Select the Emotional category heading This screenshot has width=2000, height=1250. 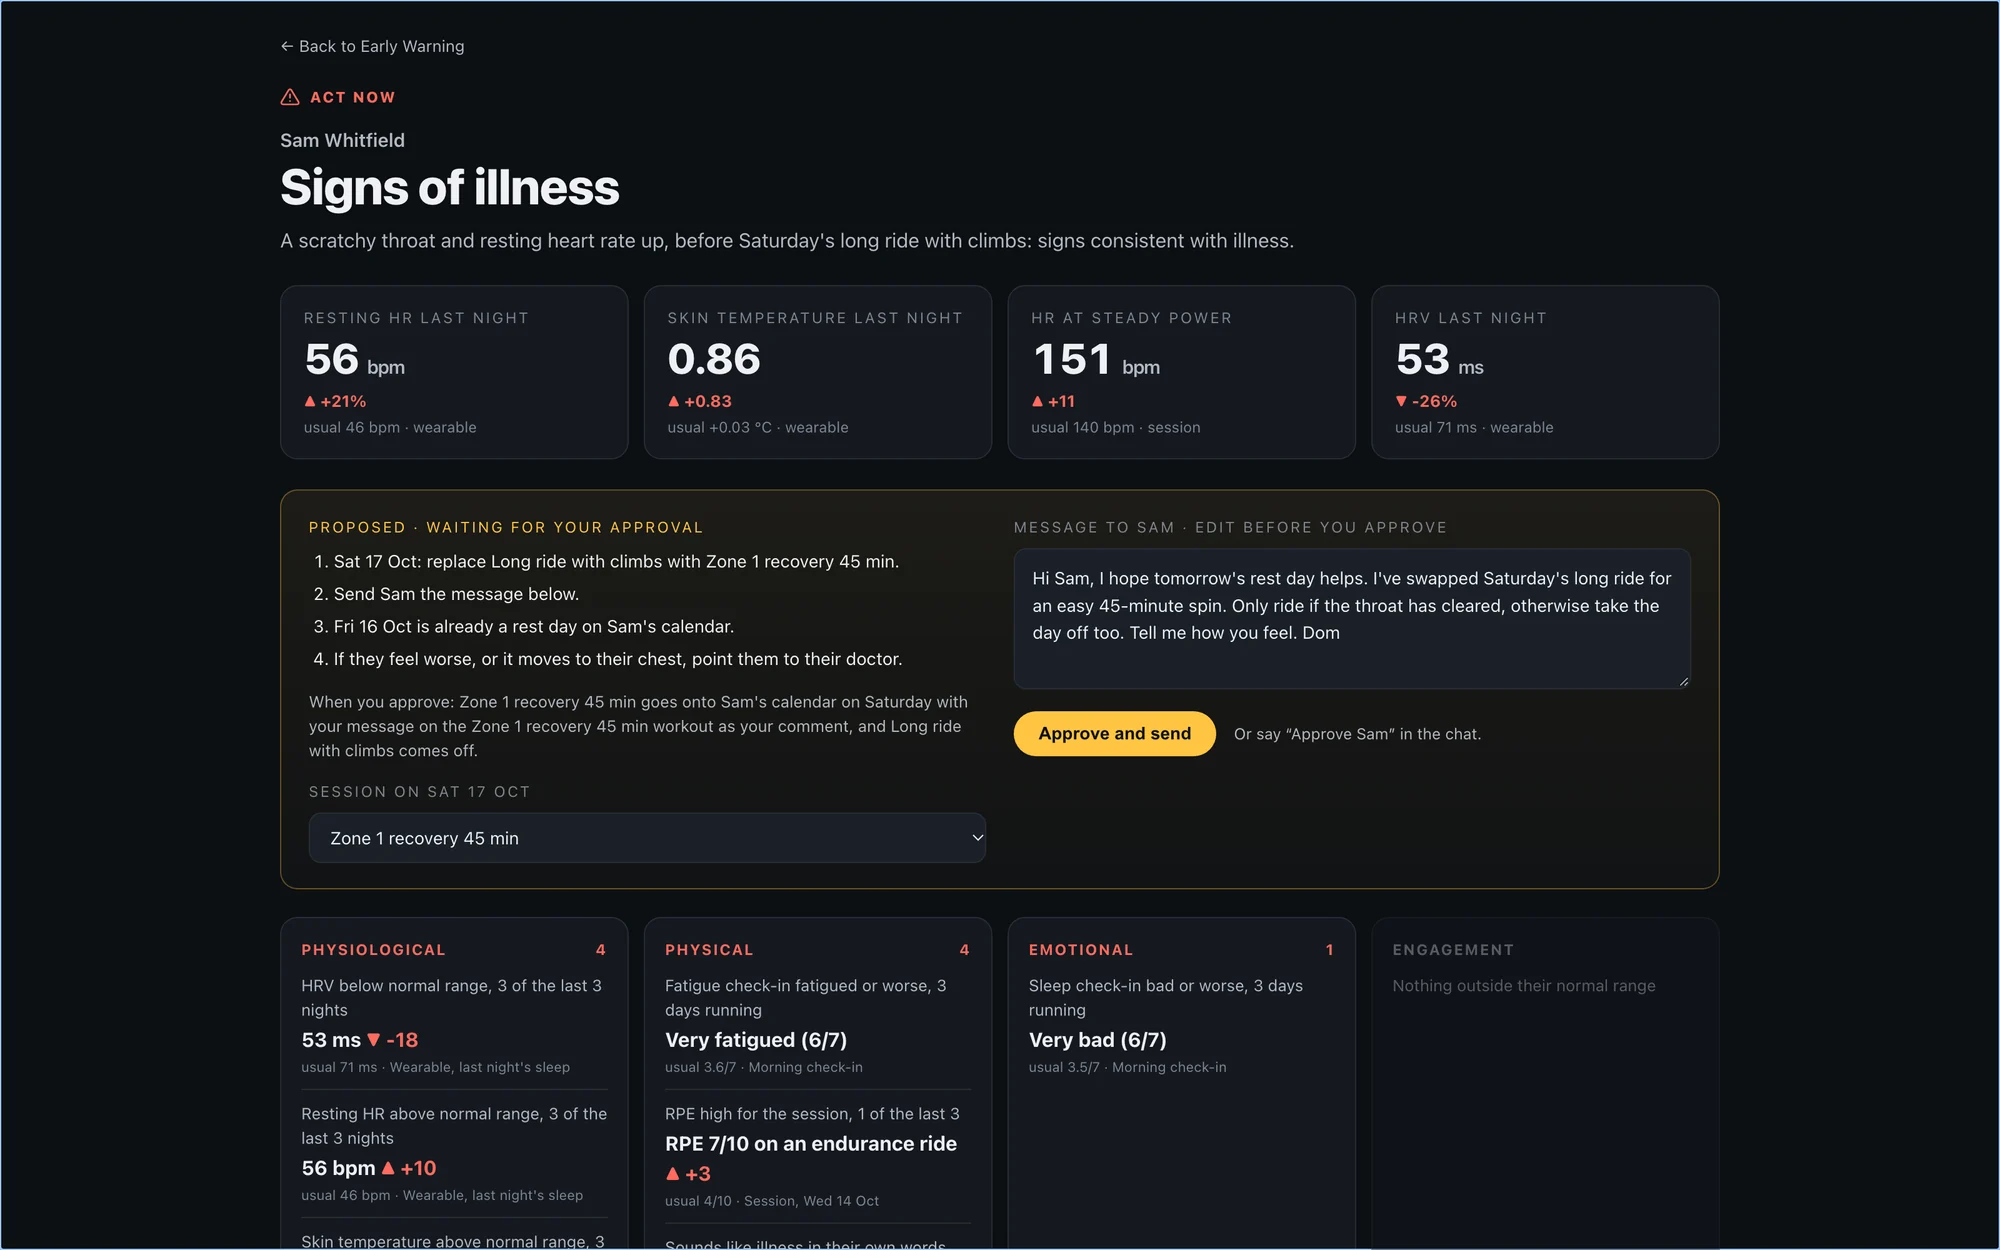click(1081, 950)
